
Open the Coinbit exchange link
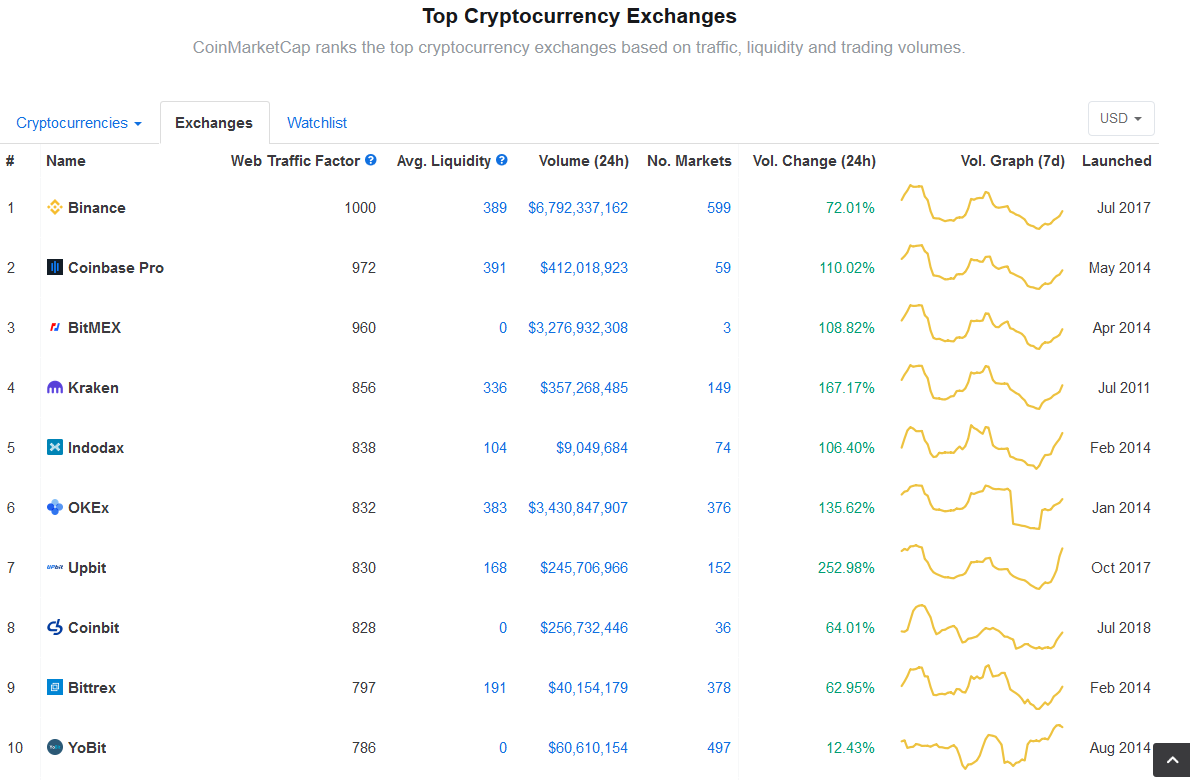coord(93,627)
